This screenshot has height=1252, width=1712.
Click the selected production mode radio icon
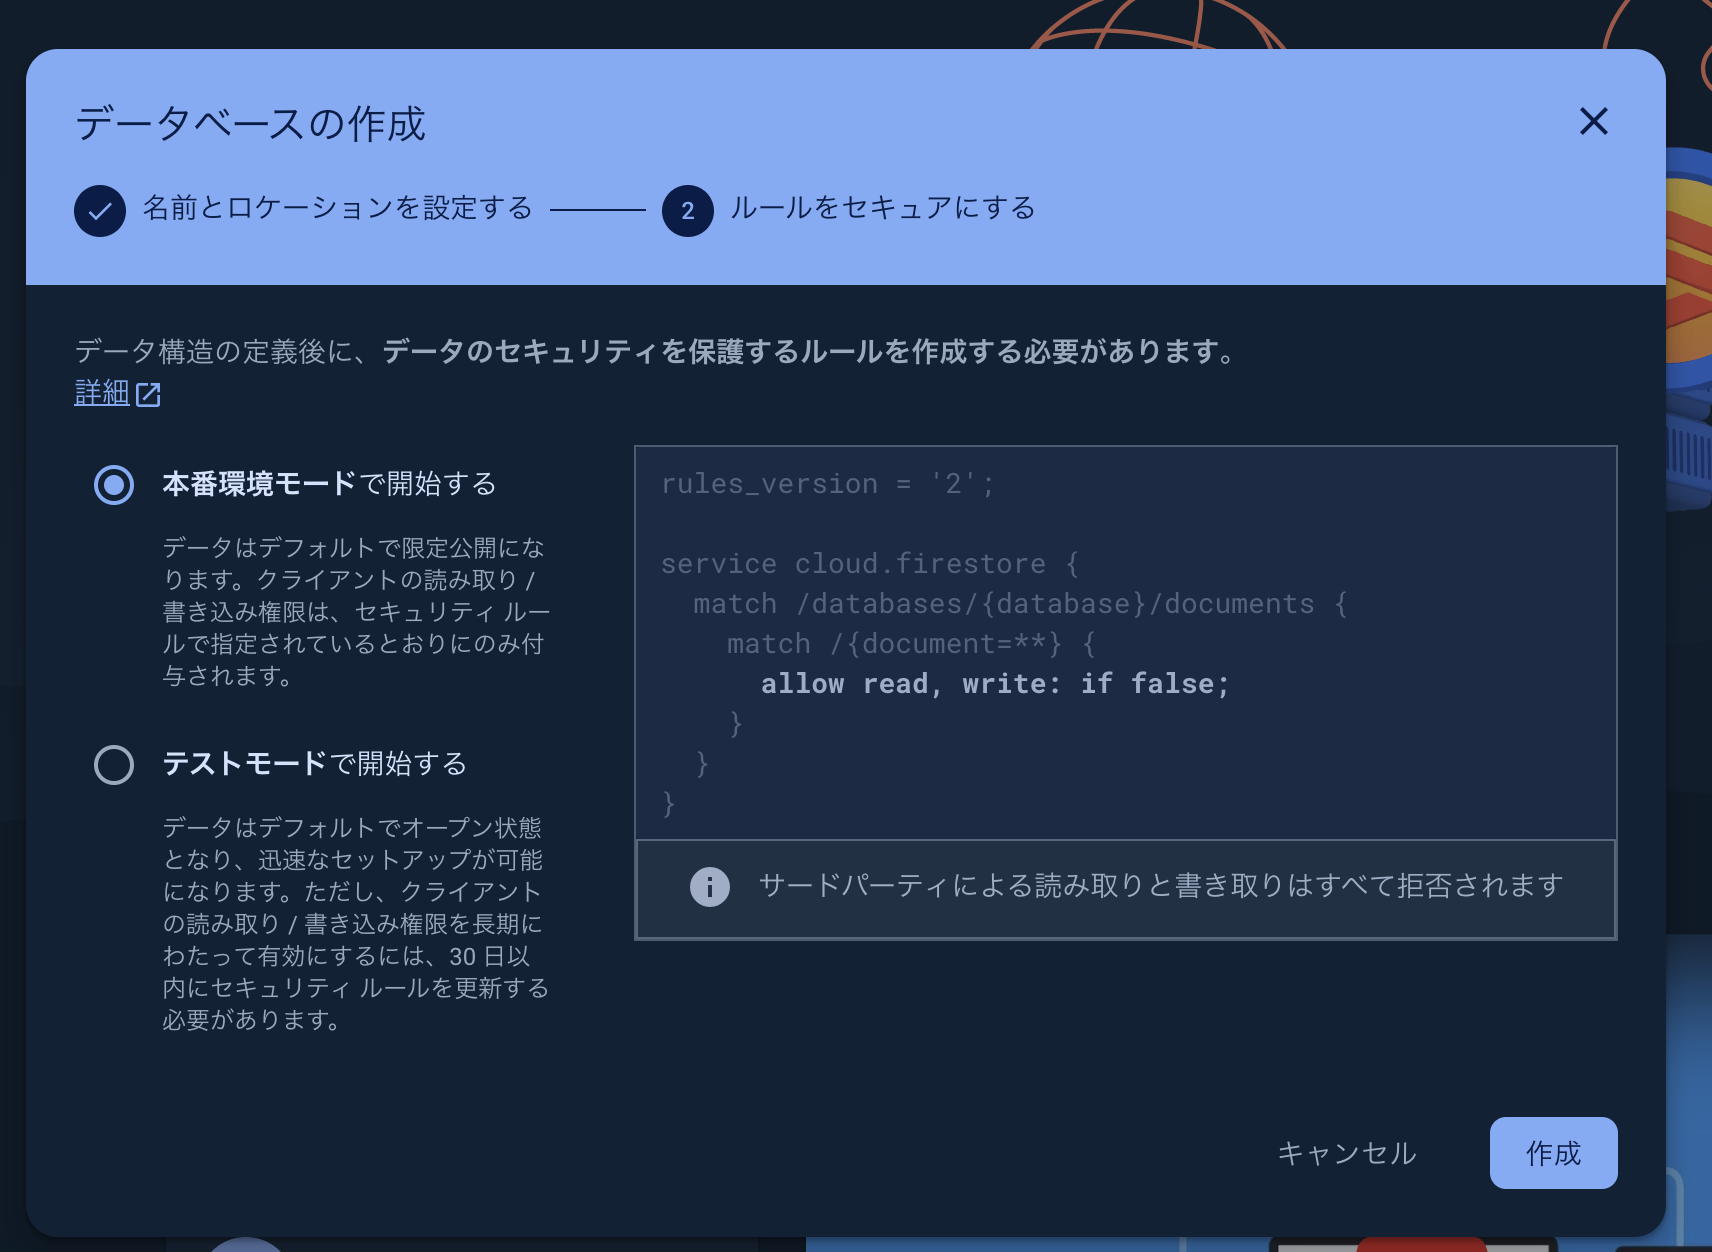[x=113, y=485]
